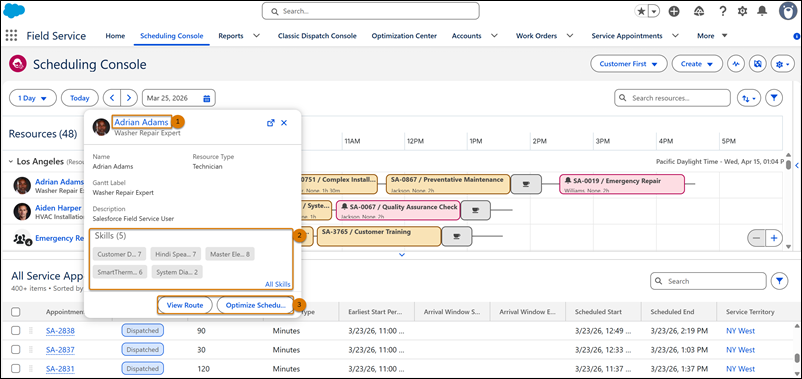Check the SA-2837 row checkbox
This screenshot has height=379, width=802.
coord(16,349)
